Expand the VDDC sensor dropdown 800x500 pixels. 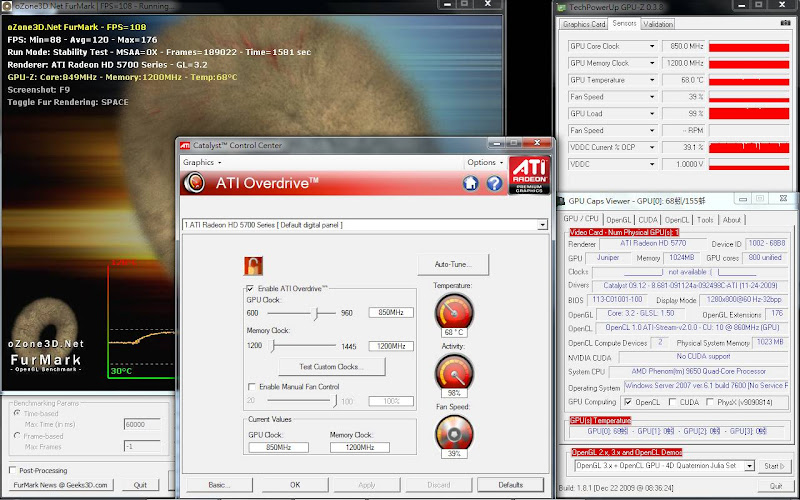pos(652,164)
